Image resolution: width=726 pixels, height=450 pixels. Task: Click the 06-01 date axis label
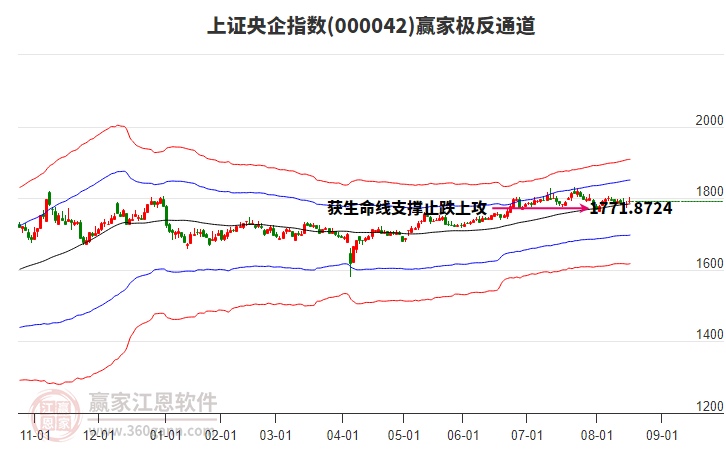click(463, 436)
